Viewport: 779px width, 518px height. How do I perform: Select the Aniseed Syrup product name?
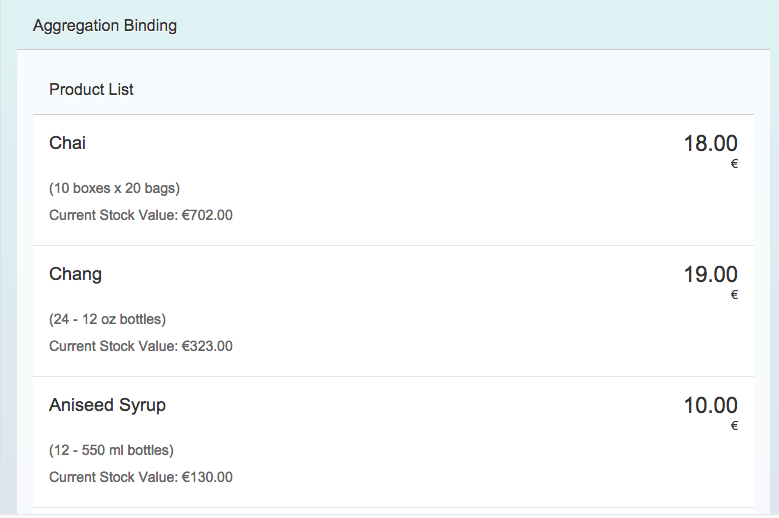point(107,405)
